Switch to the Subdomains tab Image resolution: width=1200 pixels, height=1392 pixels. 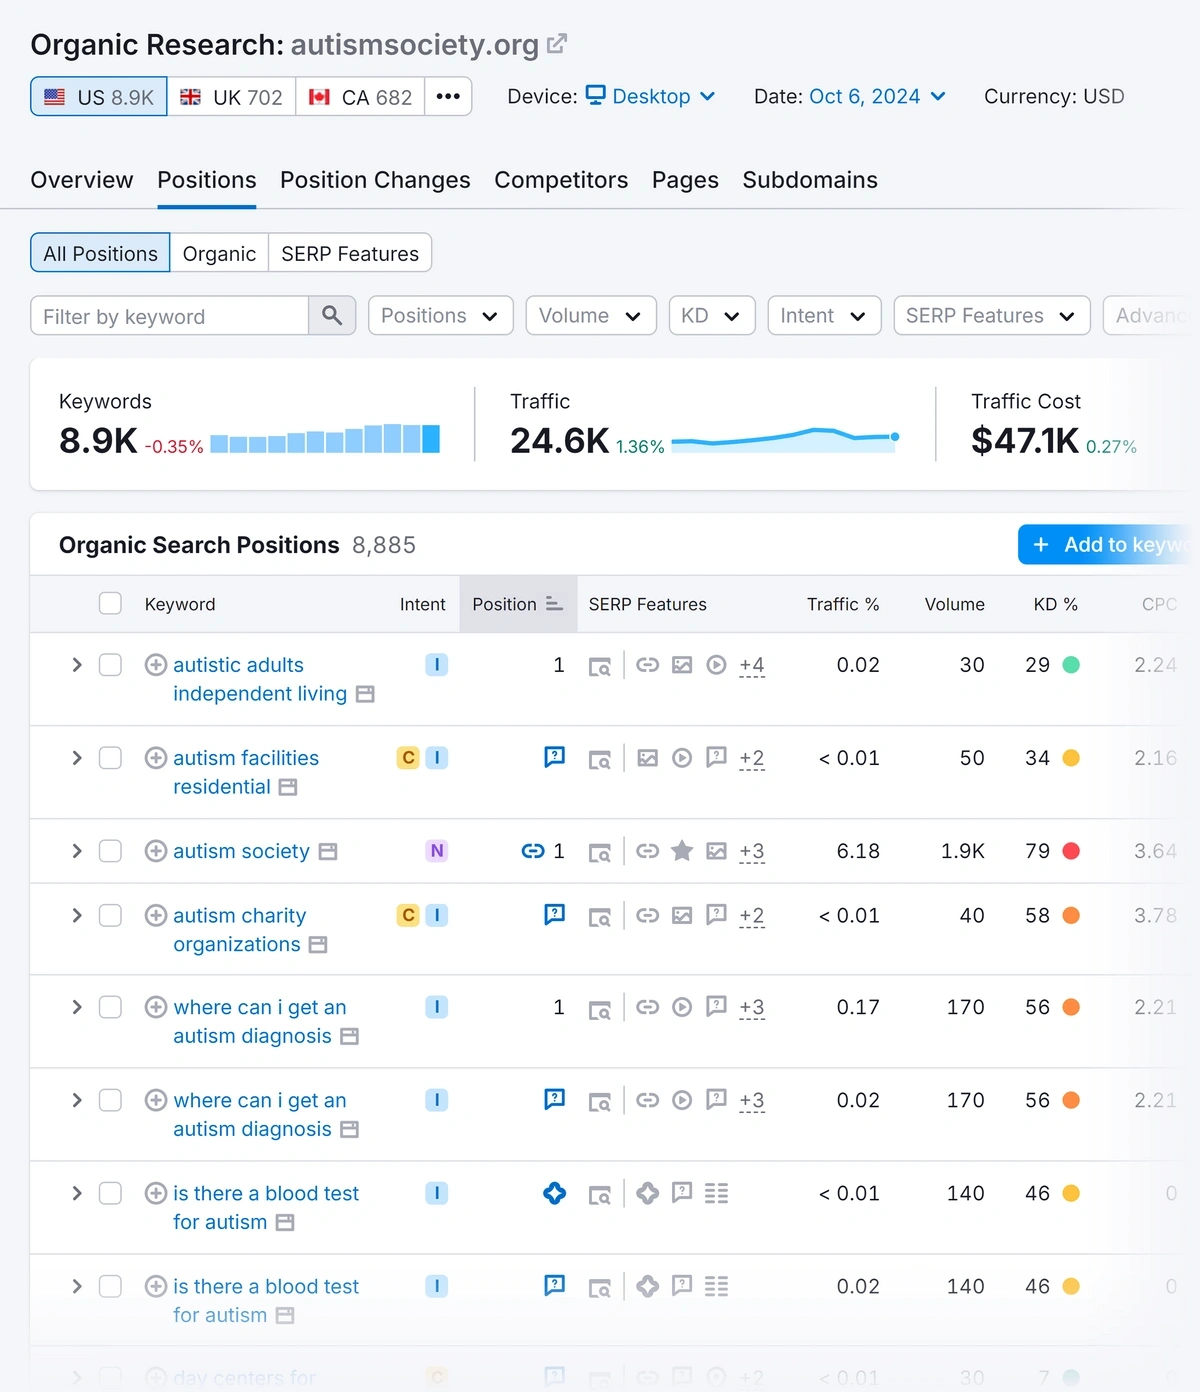coord(810,180)
